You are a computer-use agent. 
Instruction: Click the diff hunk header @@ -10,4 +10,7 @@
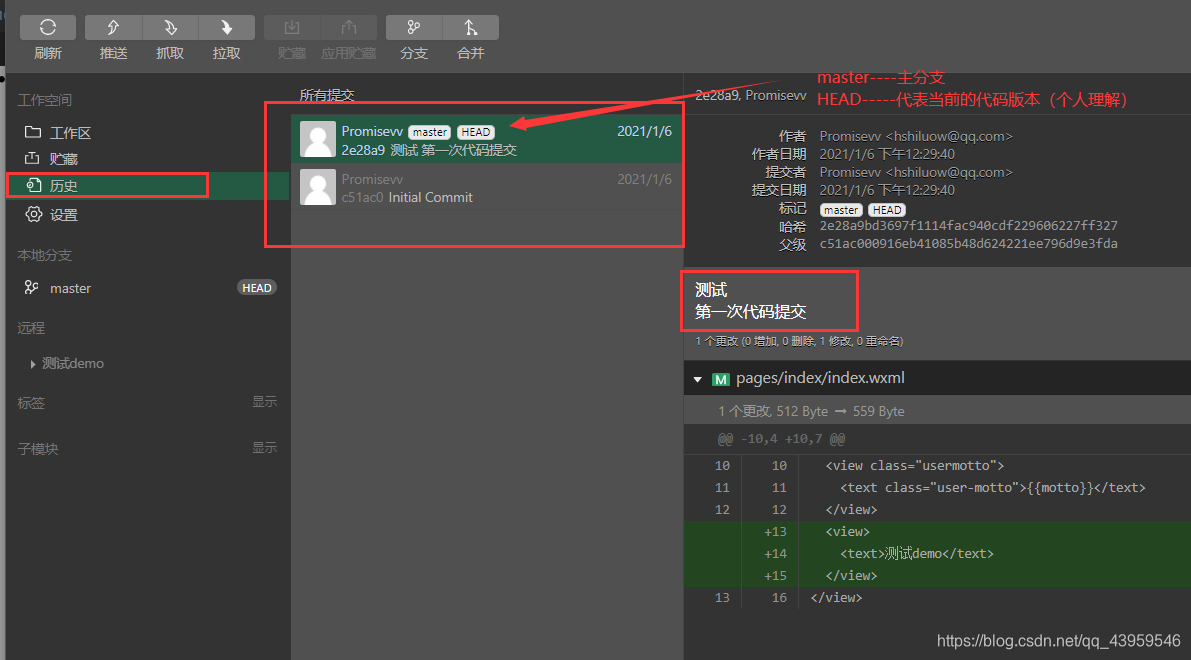point(782,439)
